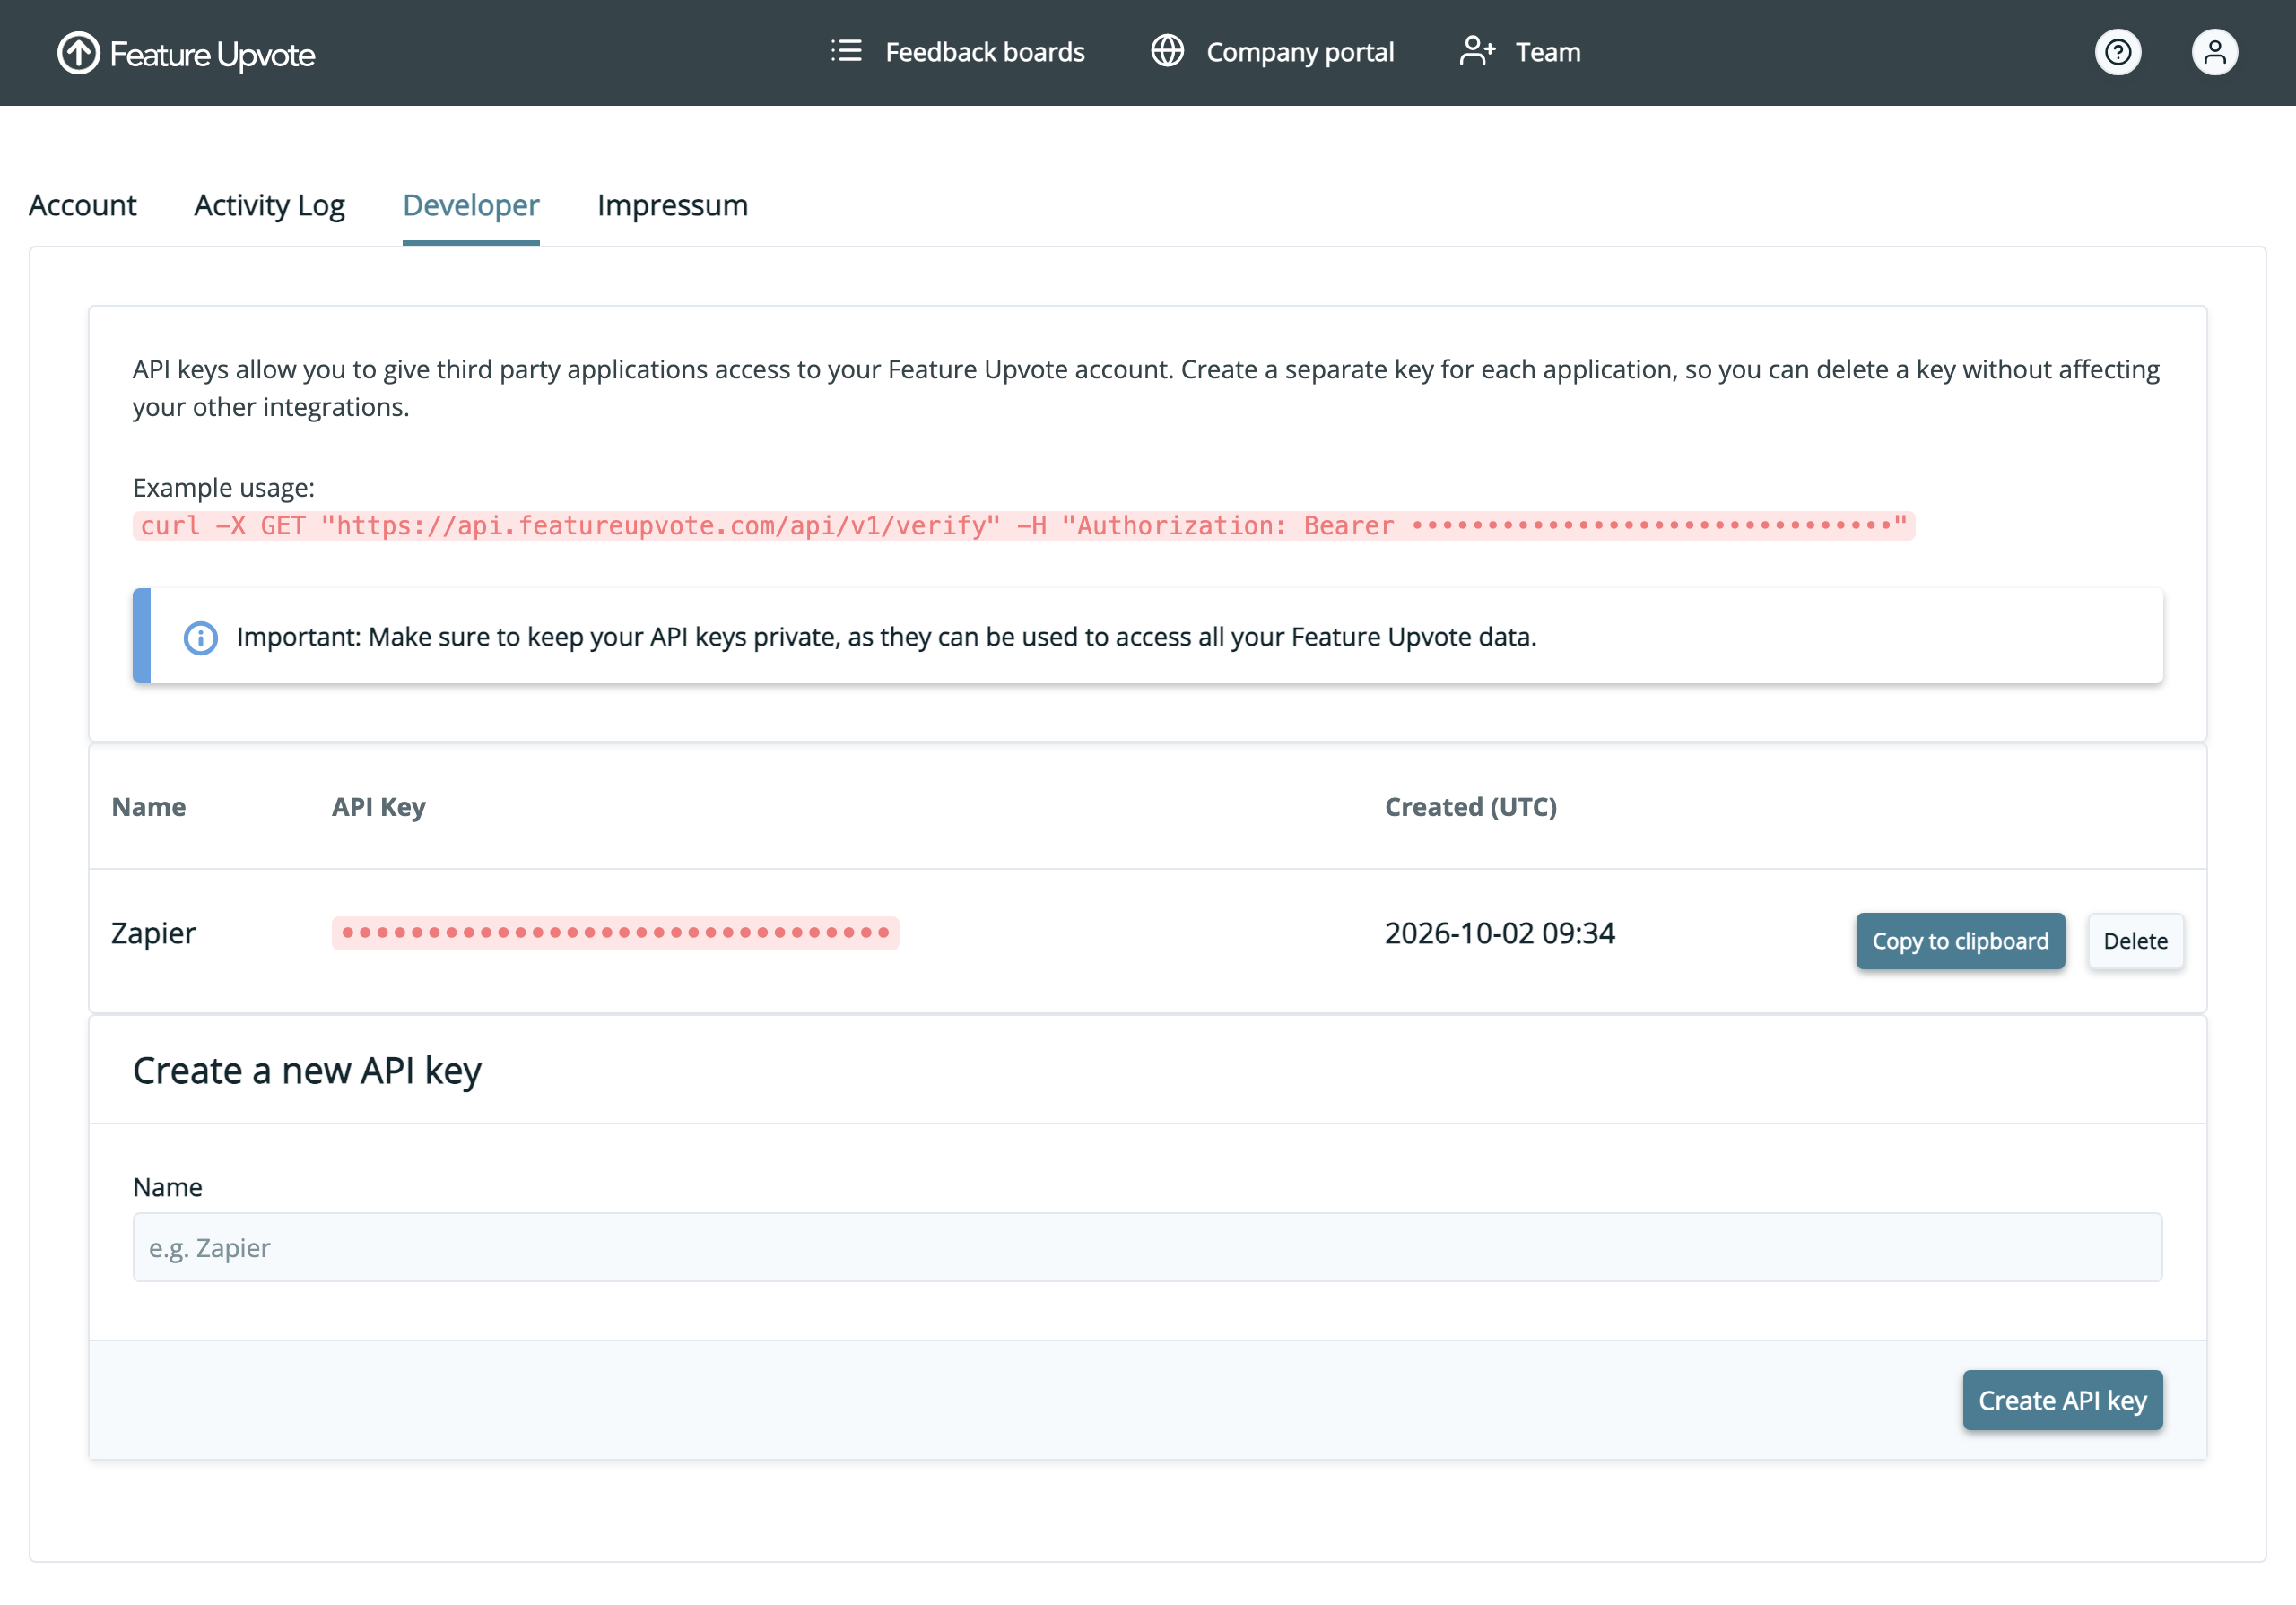Click the Feature Upvote brand name
The height and width of the screenshot is (1605, 2296).
(x=212, y=55)
